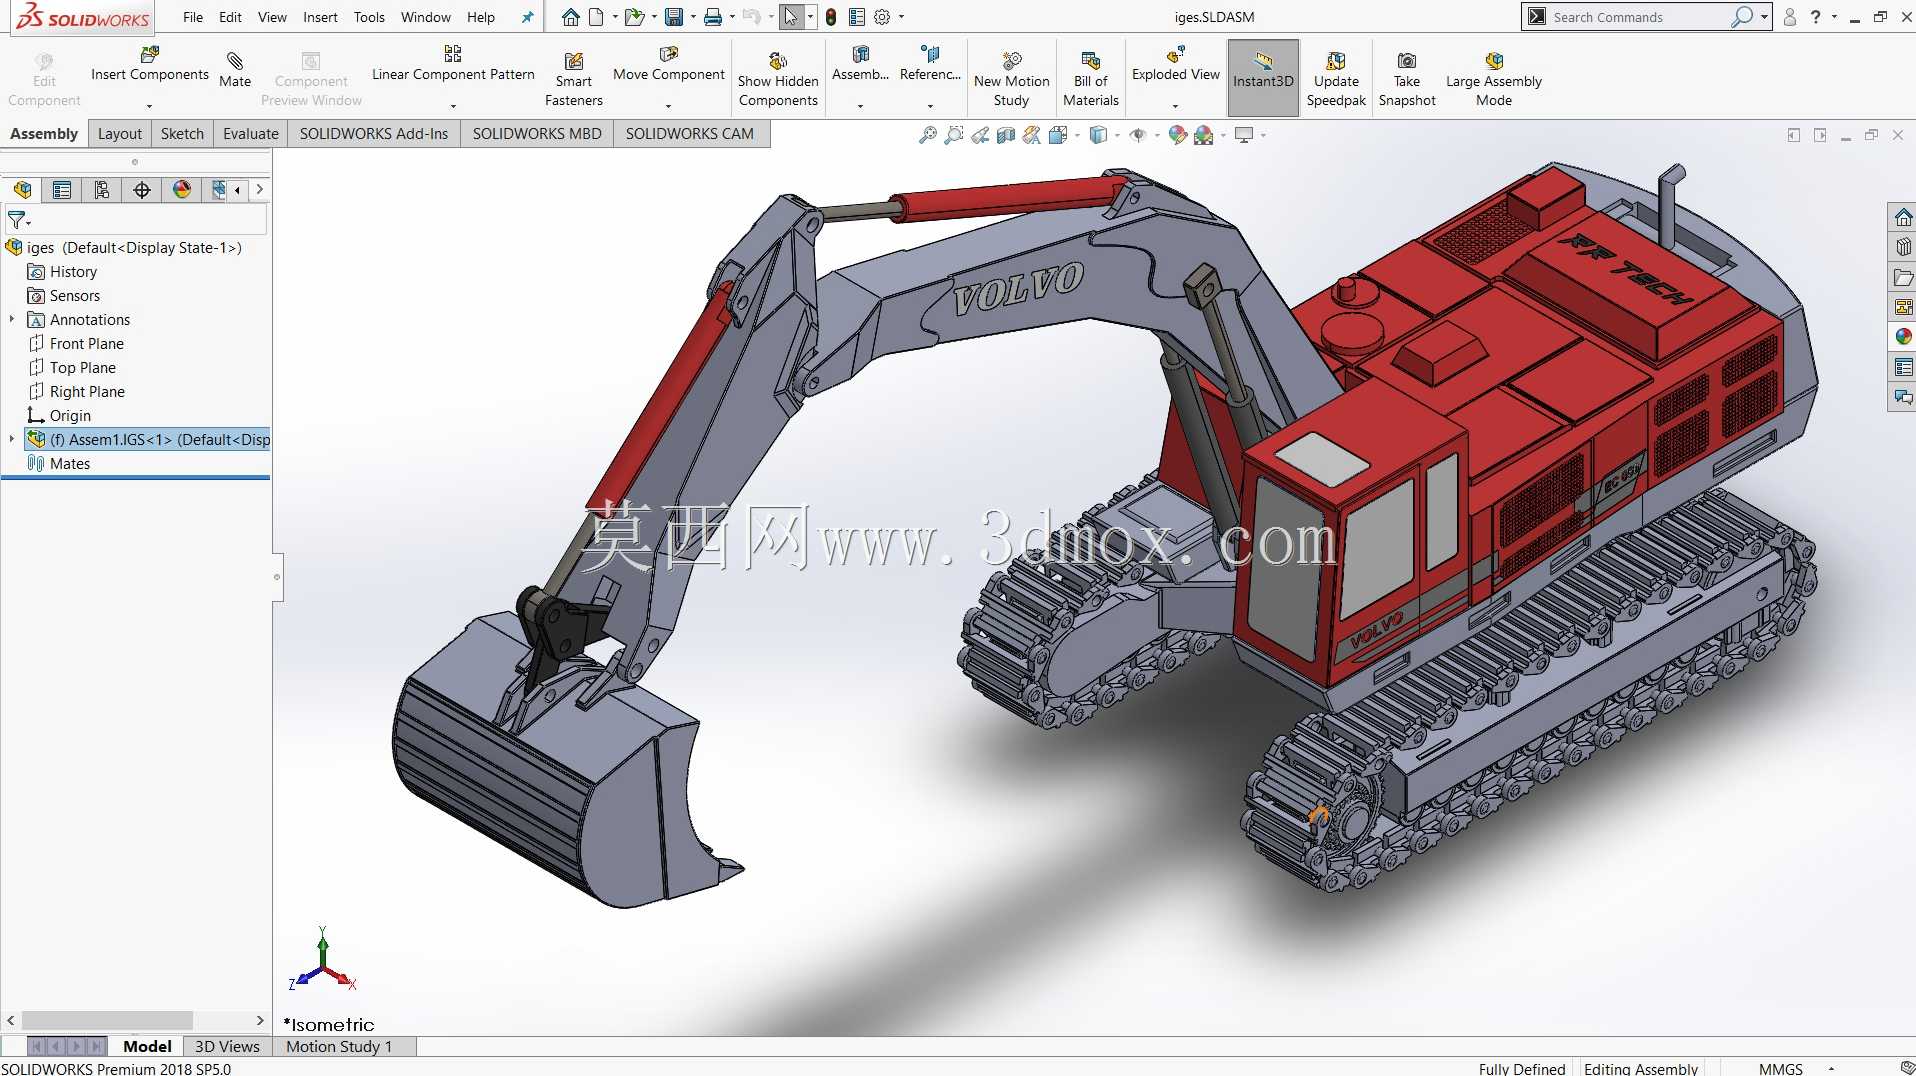Start a New Motion Study
Image resolution: width=1916 pixels, height=1076 pixels.
[1012, 78]
